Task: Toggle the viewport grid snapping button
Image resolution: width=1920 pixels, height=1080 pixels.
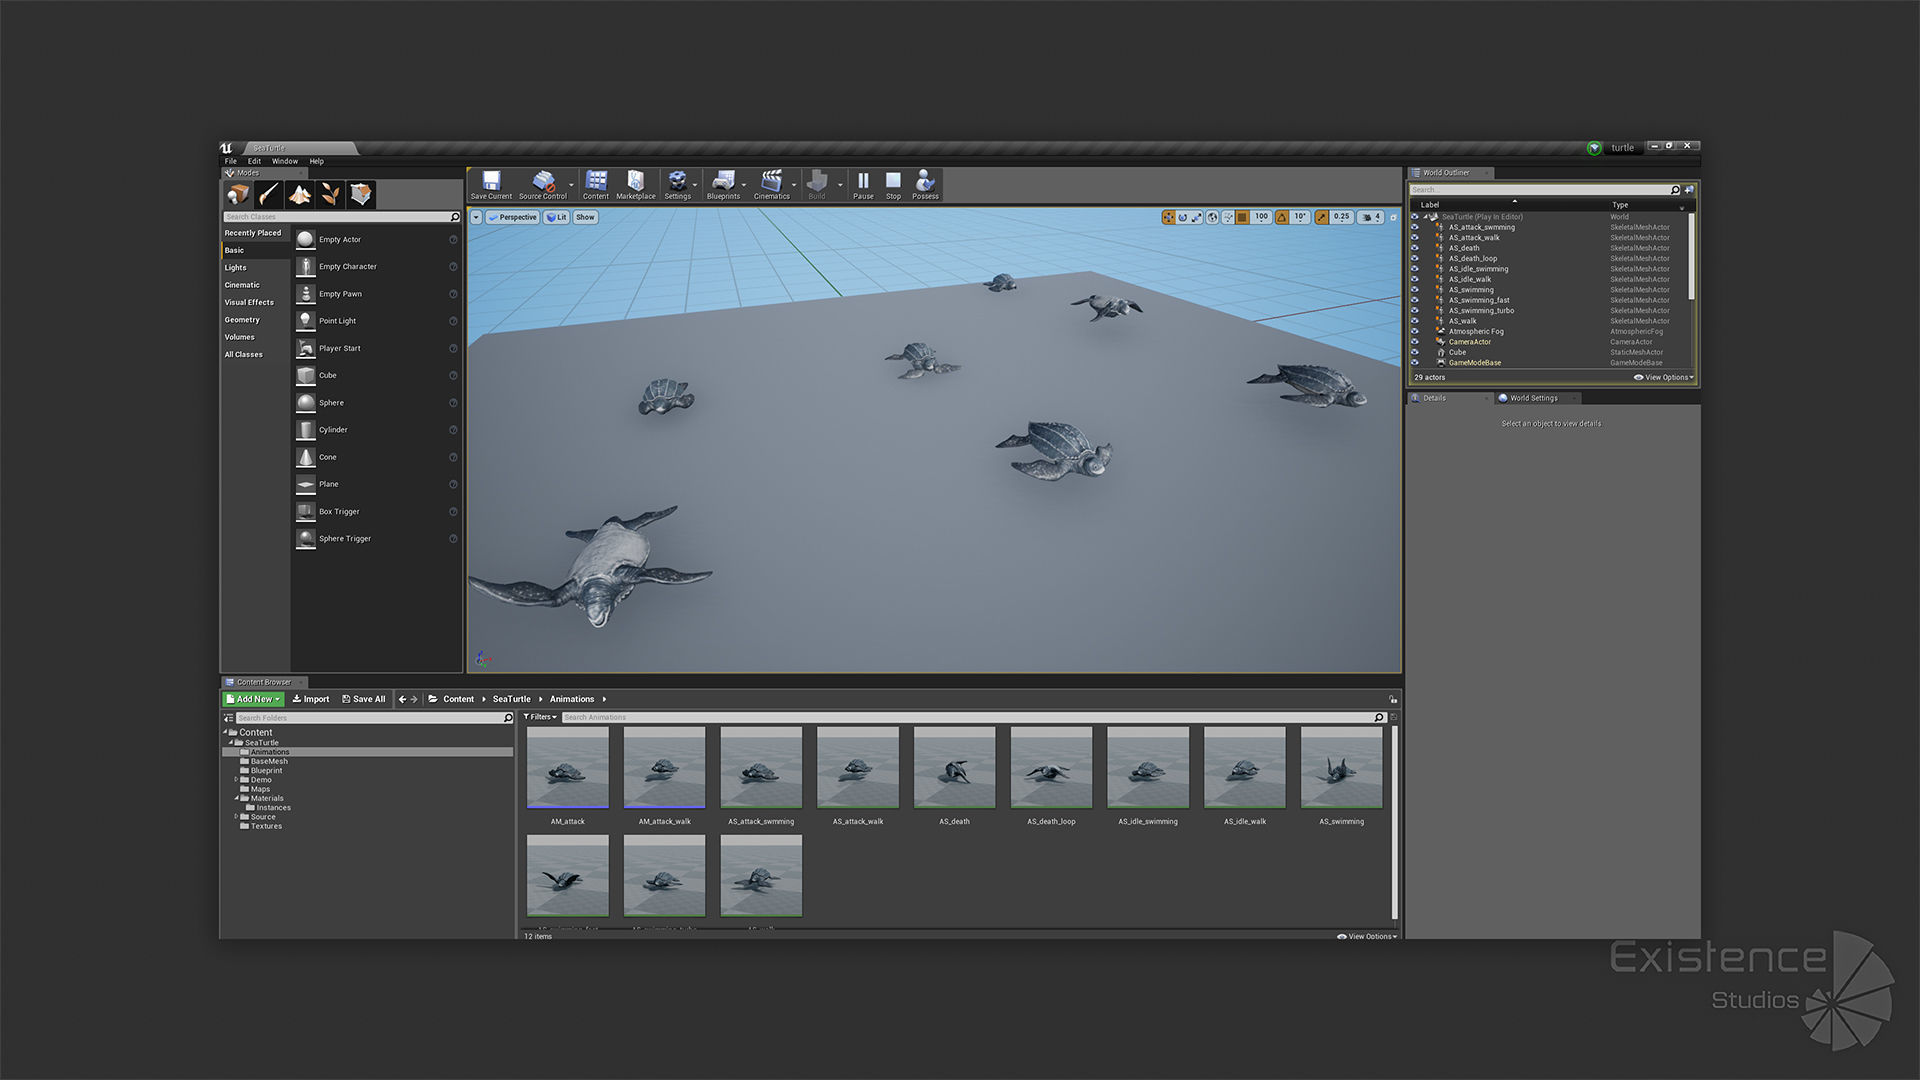Action: 1242,217
